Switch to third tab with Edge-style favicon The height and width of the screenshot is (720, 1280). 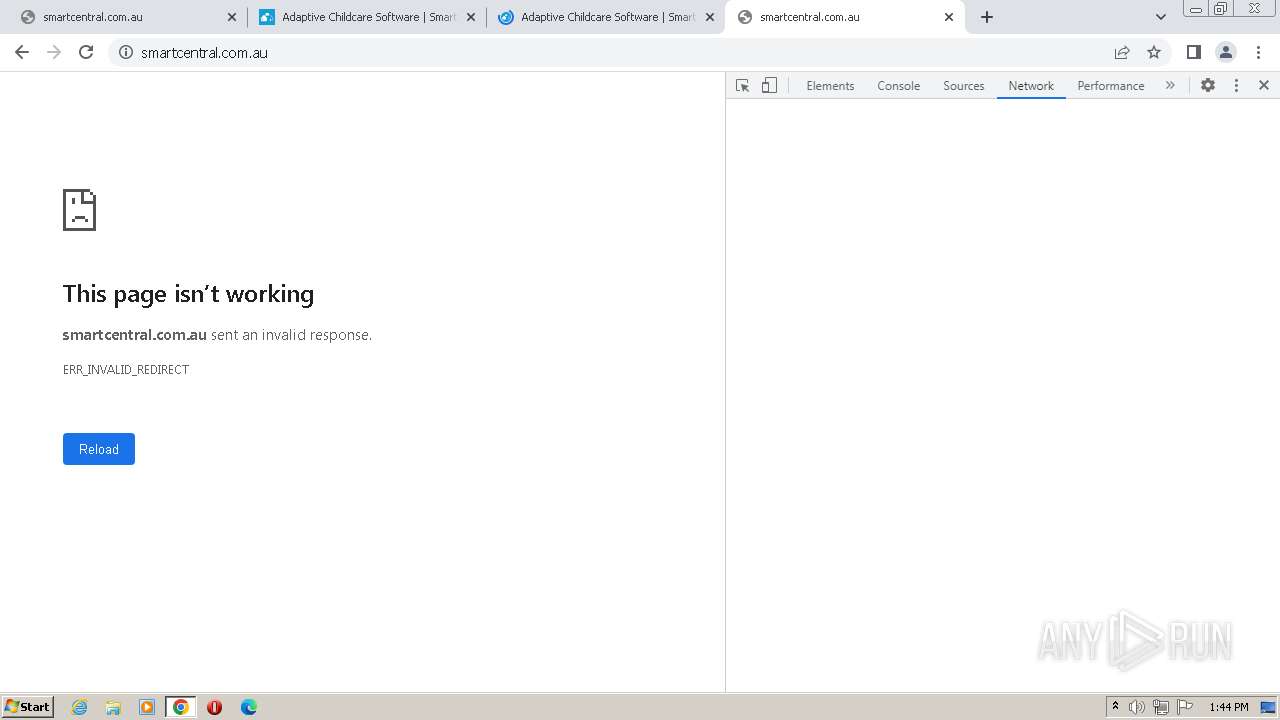pos(605,17)
